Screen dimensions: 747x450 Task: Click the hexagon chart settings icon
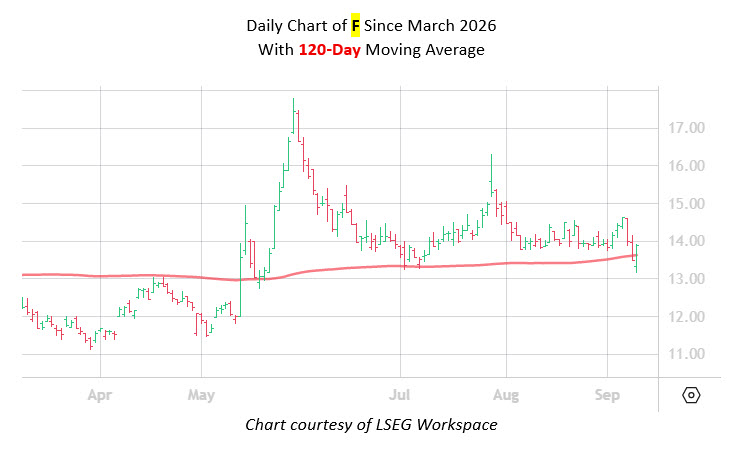click(691, 395)
